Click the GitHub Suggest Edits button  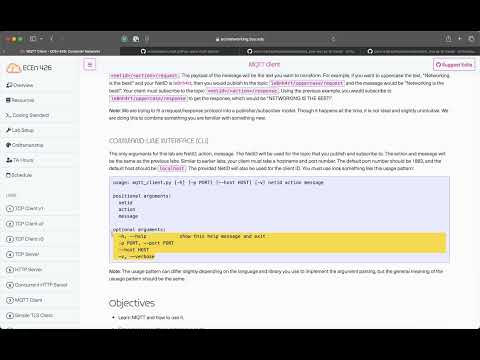point(454,65)
